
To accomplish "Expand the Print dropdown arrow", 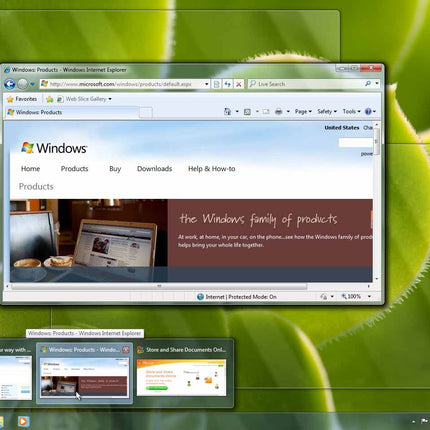I will pyautogui.click(x=288, y=112).
